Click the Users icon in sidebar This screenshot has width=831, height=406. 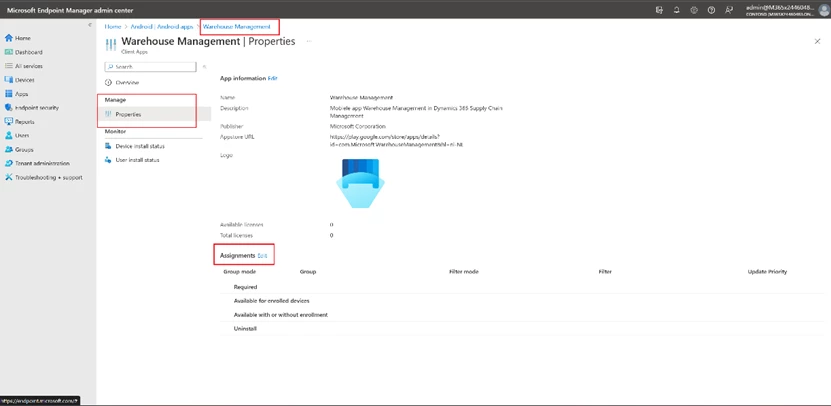click(x=8, y=136)
